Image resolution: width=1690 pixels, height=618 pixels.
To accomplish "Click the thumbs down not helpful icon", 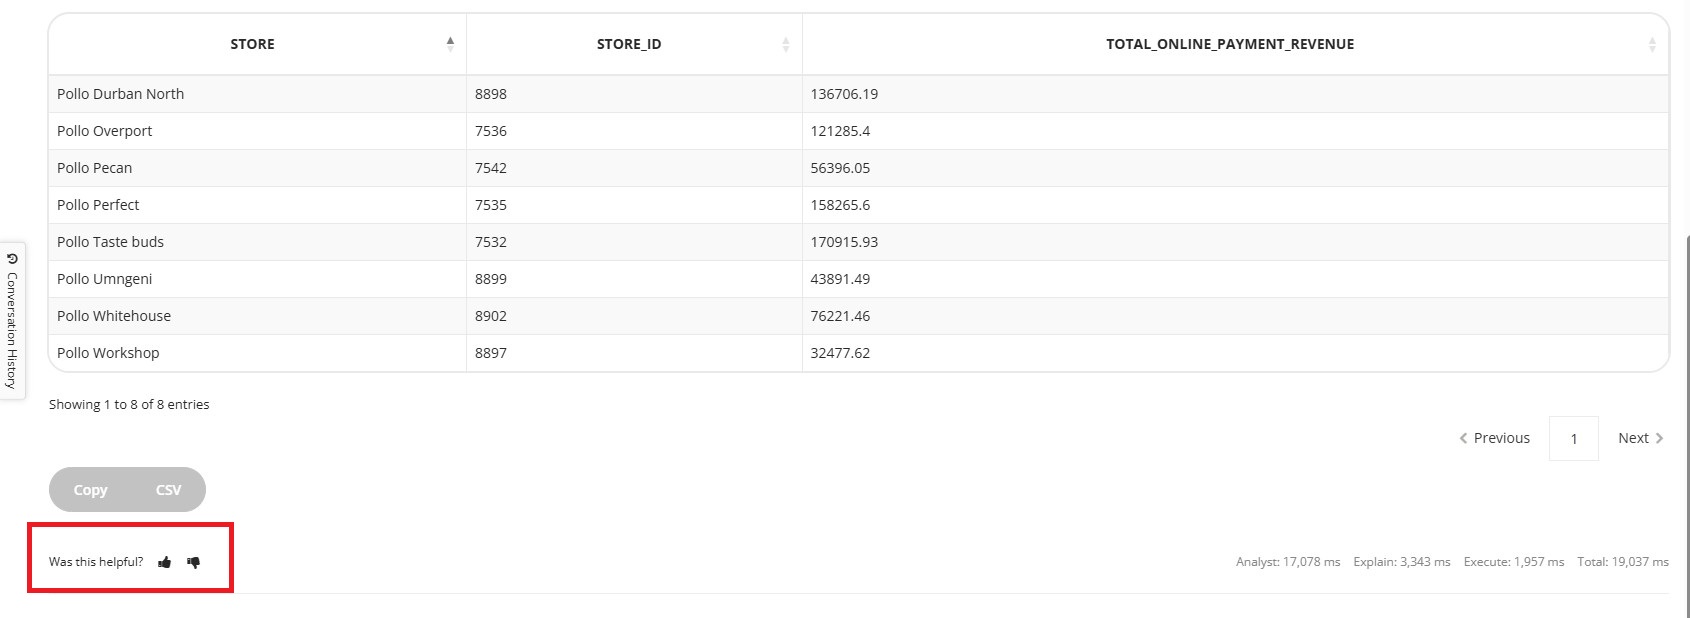I will tap(194, 562).
